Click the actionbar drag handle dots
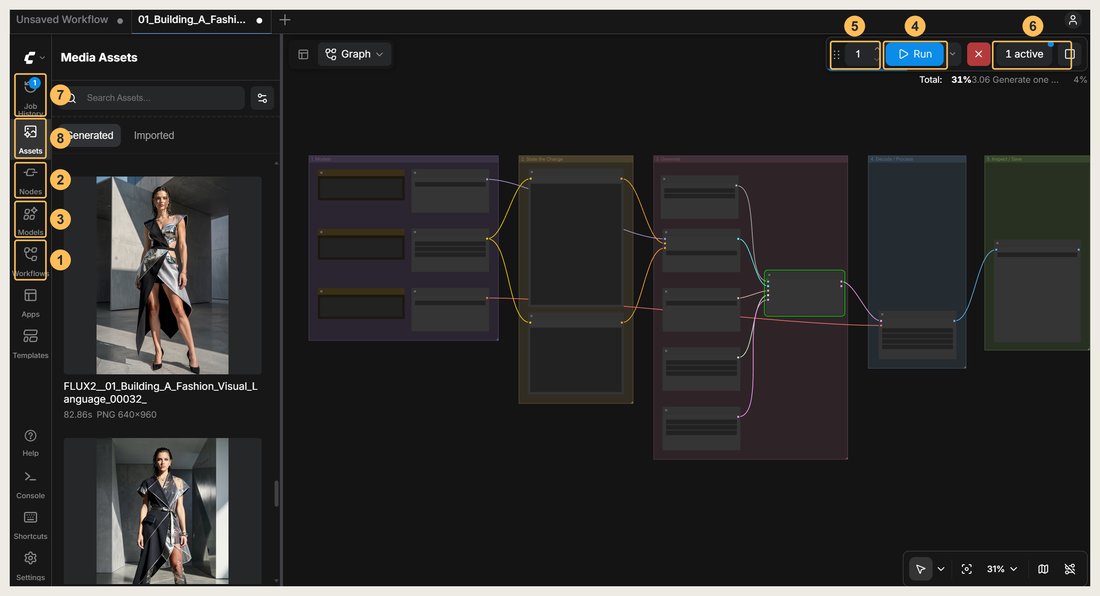Image resolution: width=1100 pixels, height=596 pixels. [836, 54]
